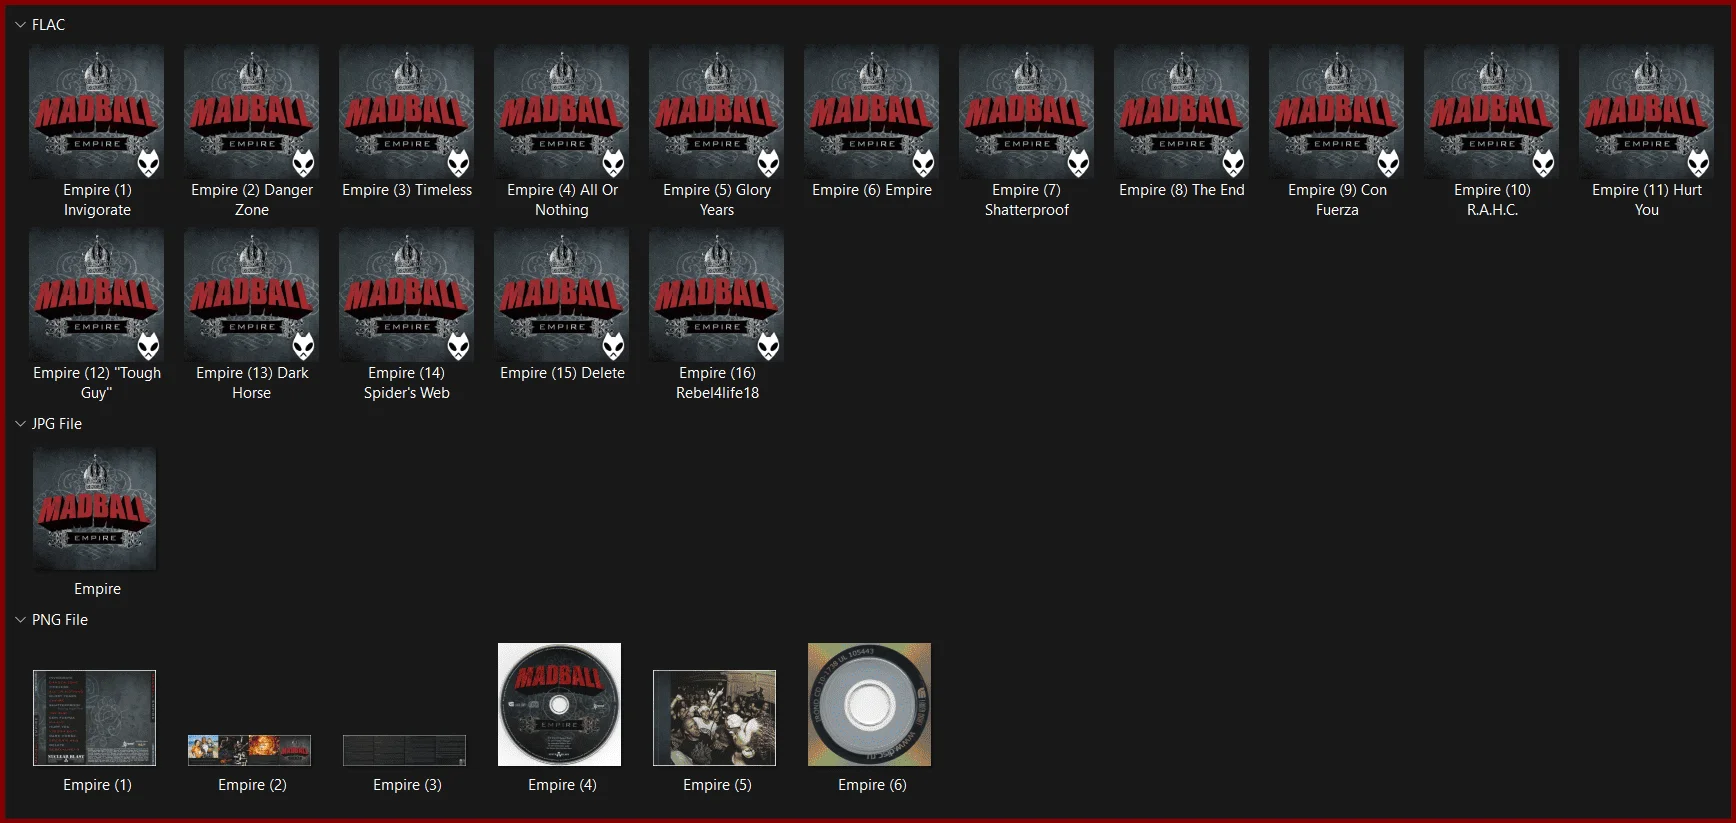
Task: Click the "Empire (15) Delete" file name
Action: coord(562,373)
